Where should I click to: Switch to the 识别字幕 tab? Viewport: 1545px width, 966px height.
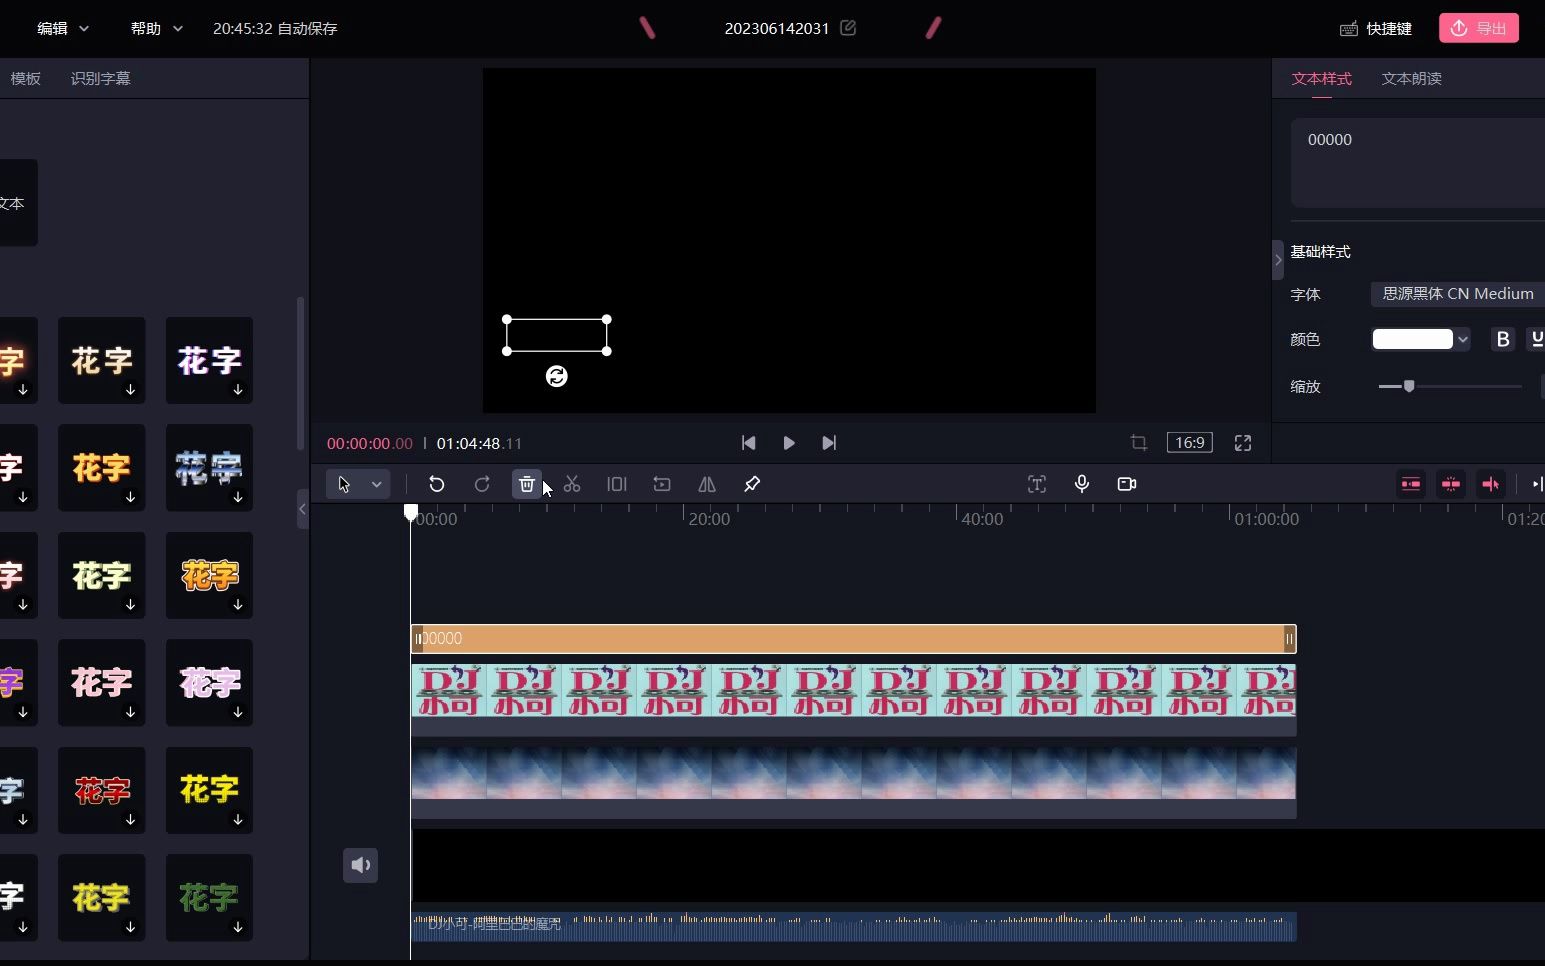coord(101,78)
